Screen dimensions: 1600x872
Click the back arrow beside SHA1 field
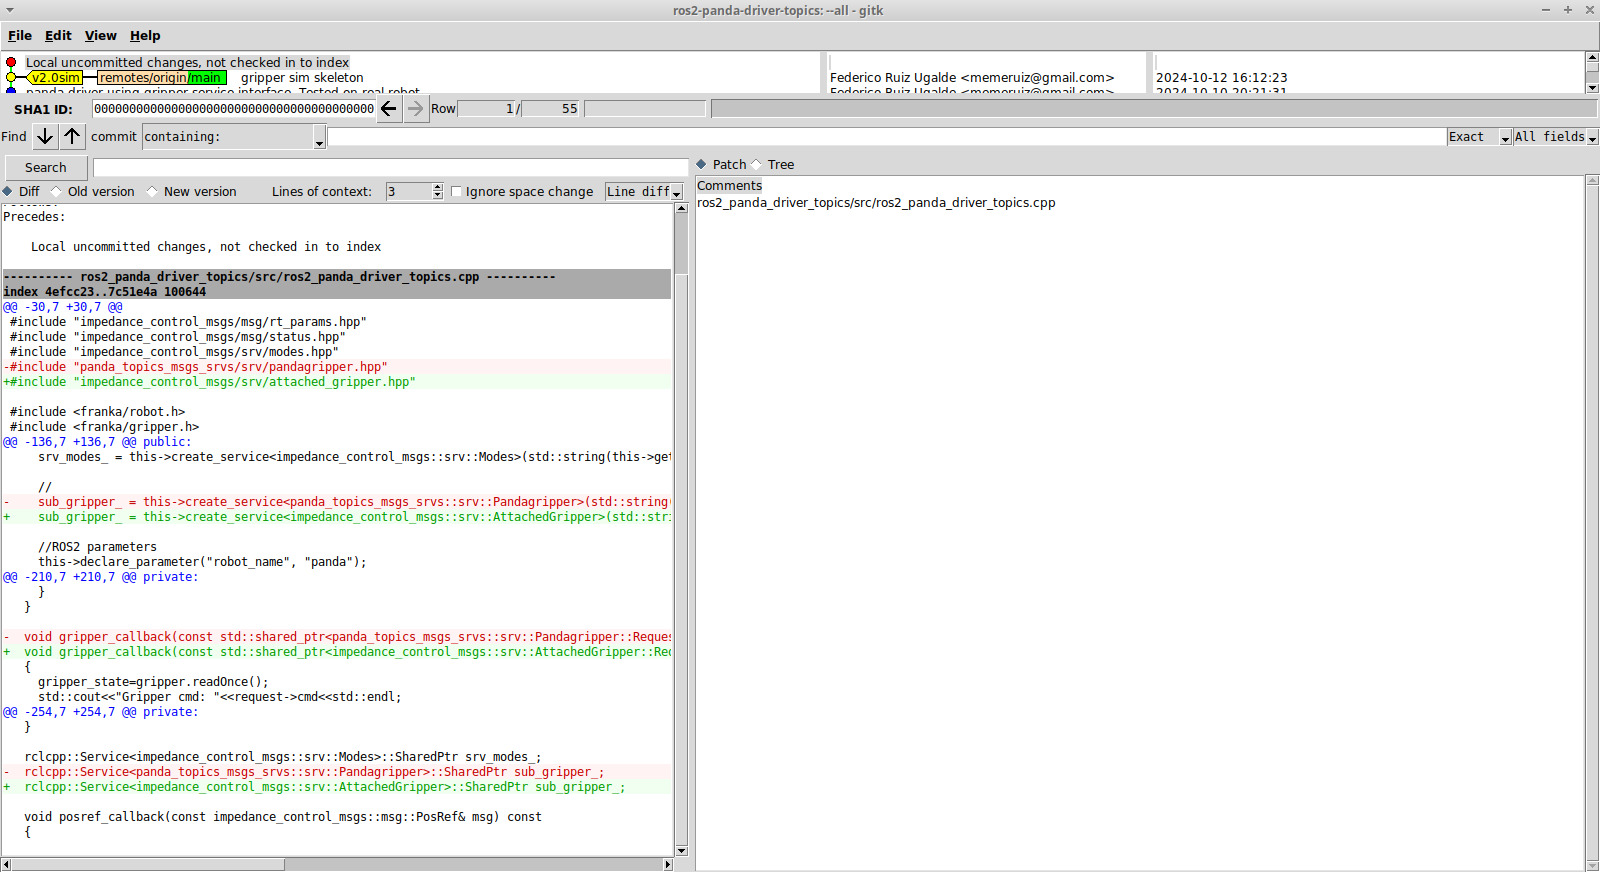[389, 109]
